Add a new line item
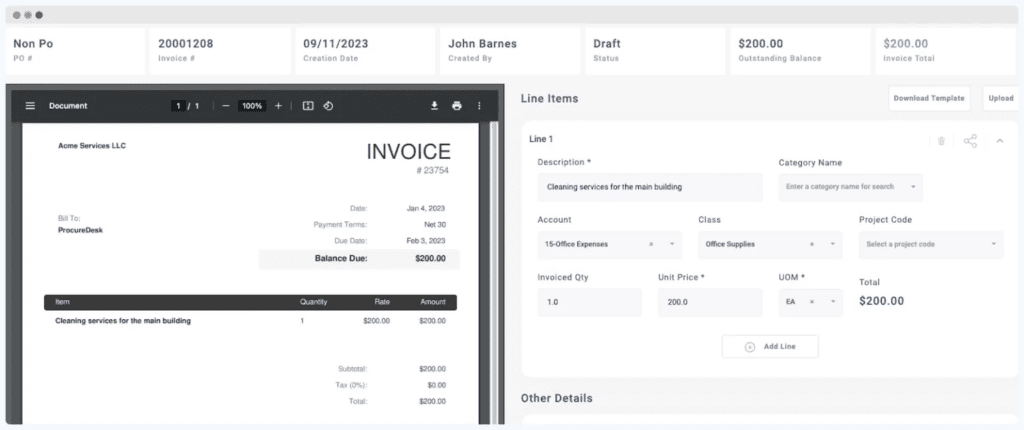The width and height of the screenshot is (1024, 430). 770,346
